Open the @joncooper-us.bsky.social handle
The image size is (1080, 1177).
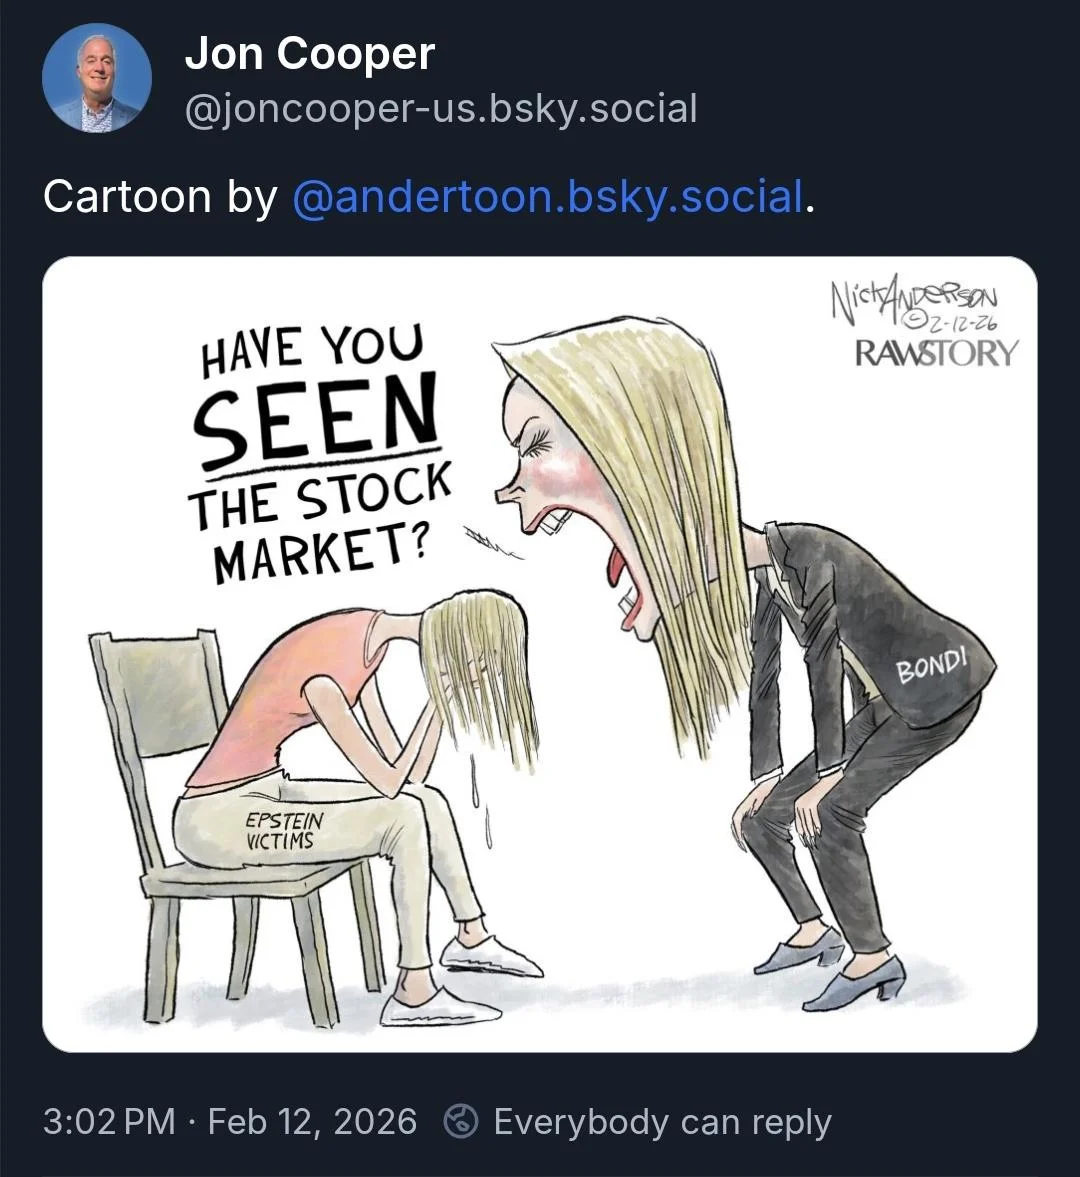click(440, 108)
